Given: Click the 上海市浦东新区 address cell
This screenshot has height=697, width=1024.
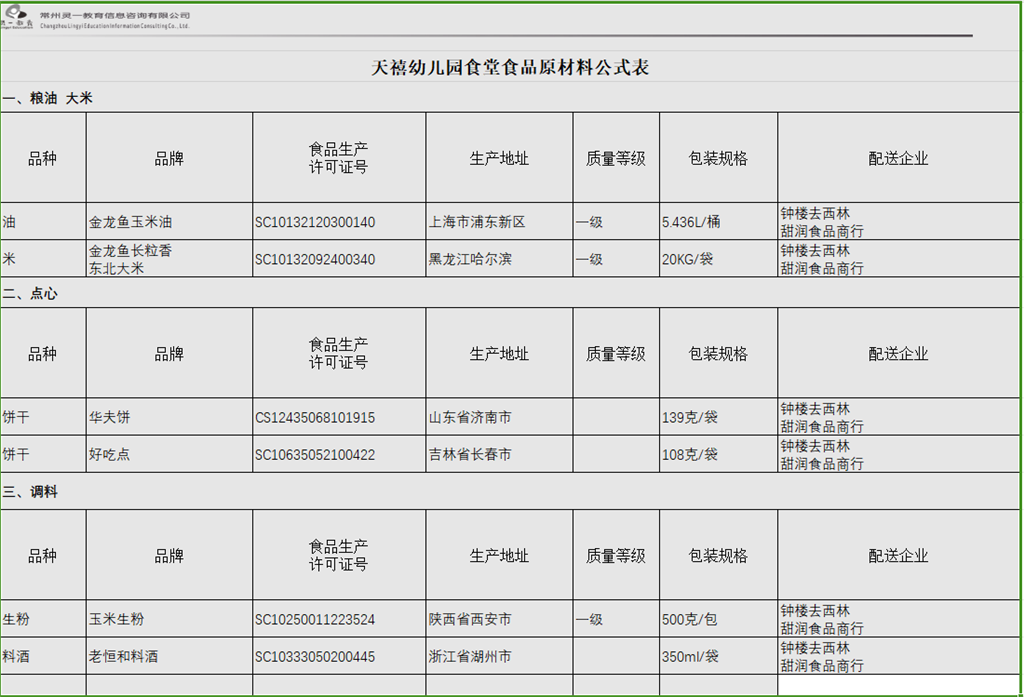Looking at the screenshot, I should point(498,222).
